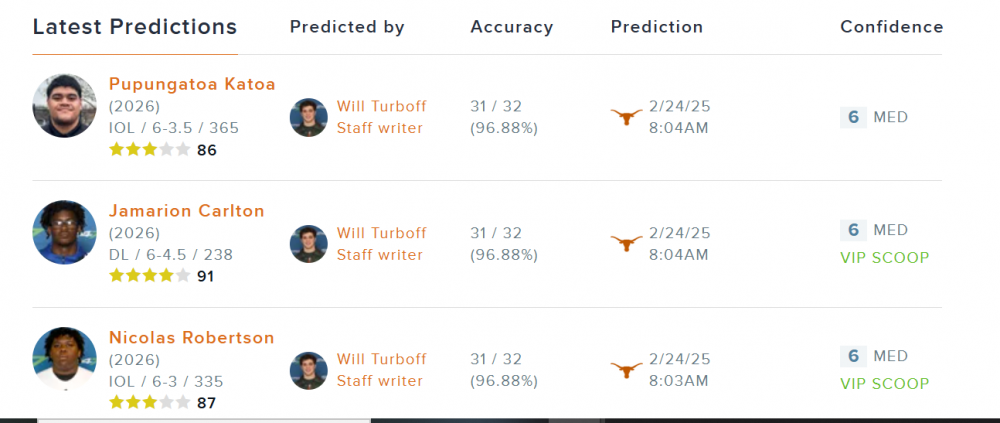Click Pupungatoa Katoa's star rating
The width and height of the screenshot is (1000, 423).
[149, 150]
